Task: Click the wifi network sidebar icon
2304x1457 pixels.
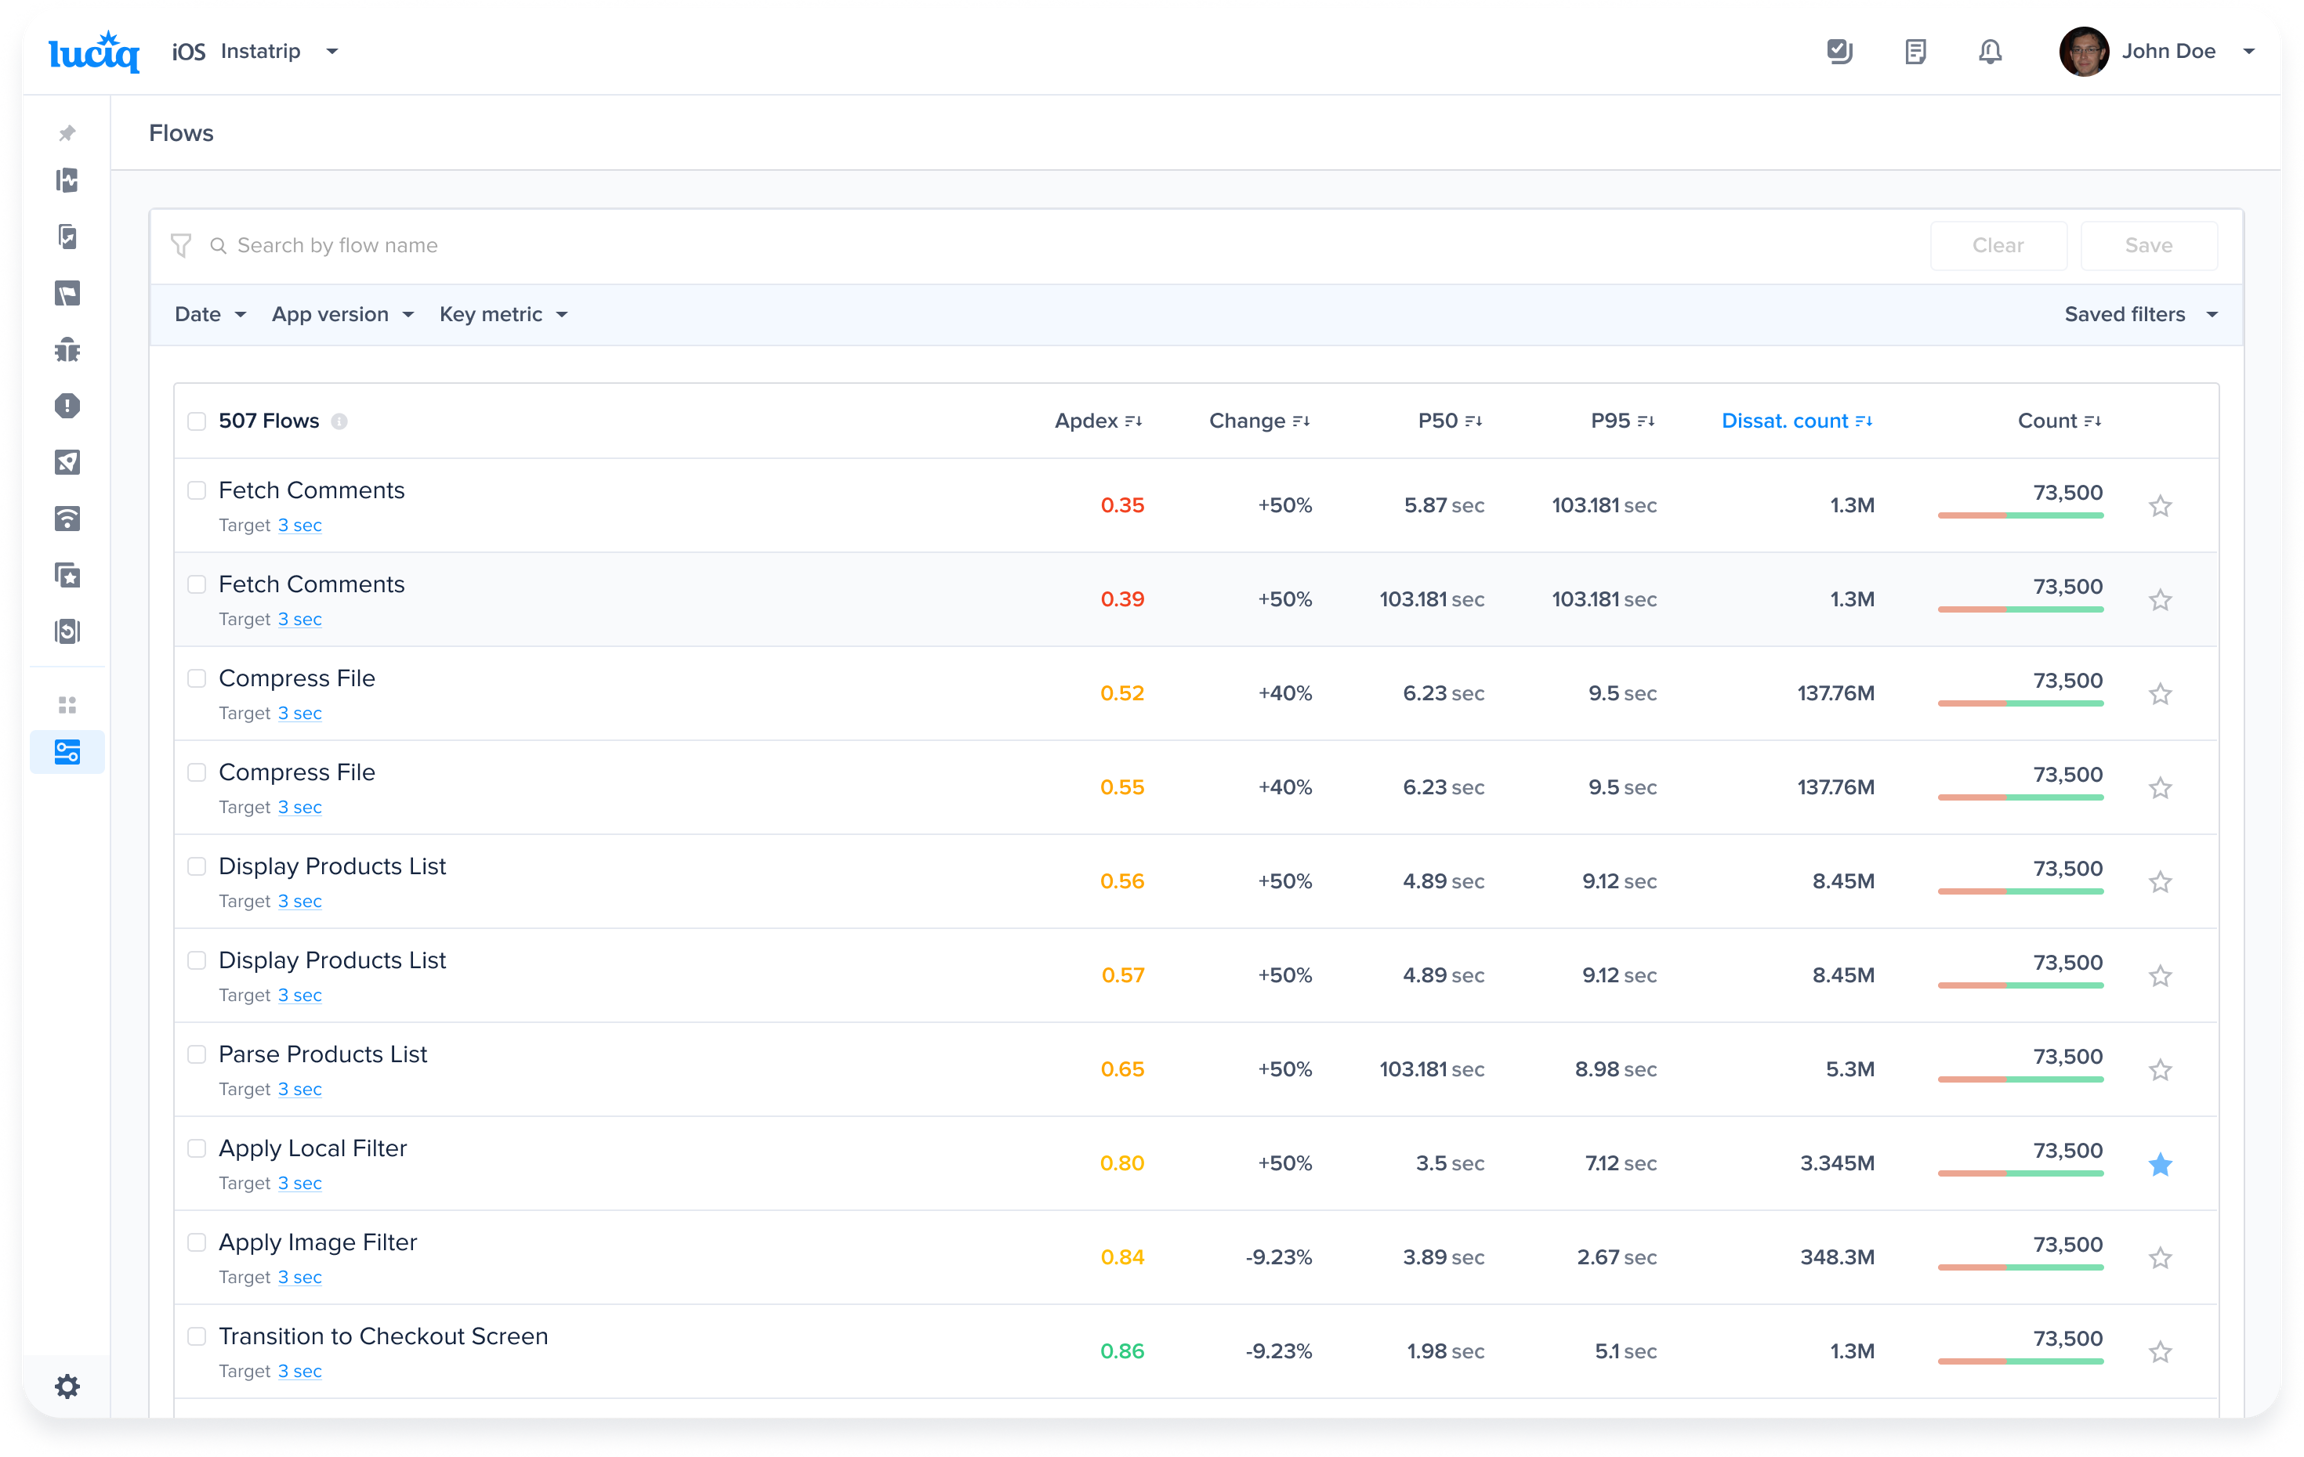Action: coord(67,519)
